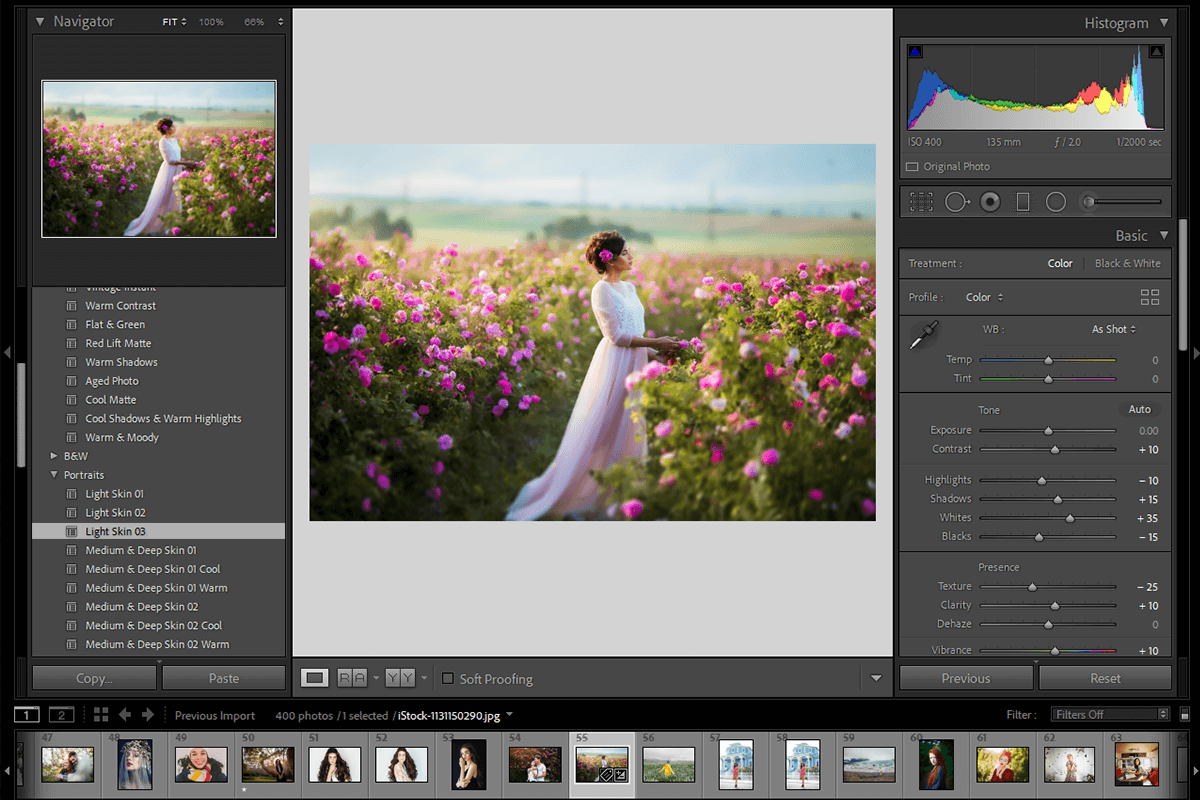
Task: Select the Red Eye Correction tool
Action: [990, 202]
